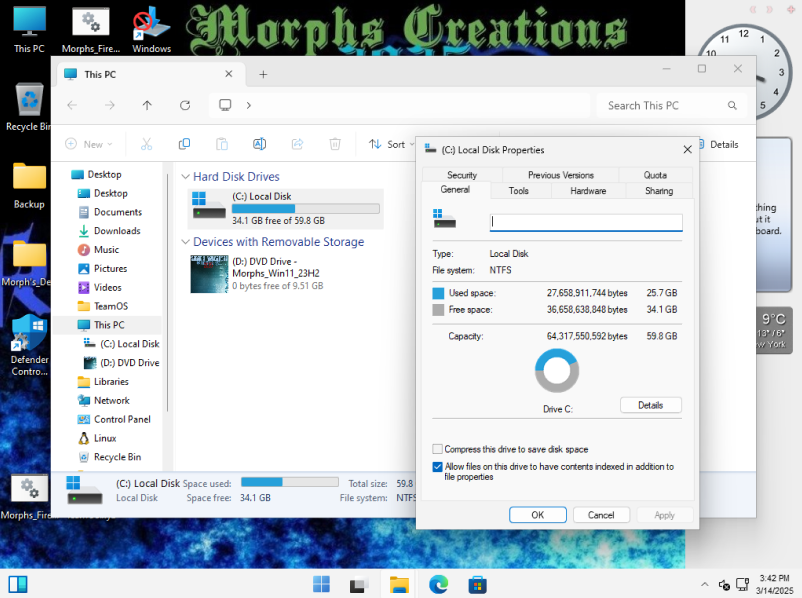Navigate up one level with up arrow
This screenshot has width=802, height=598.
[x=147, y=105]
